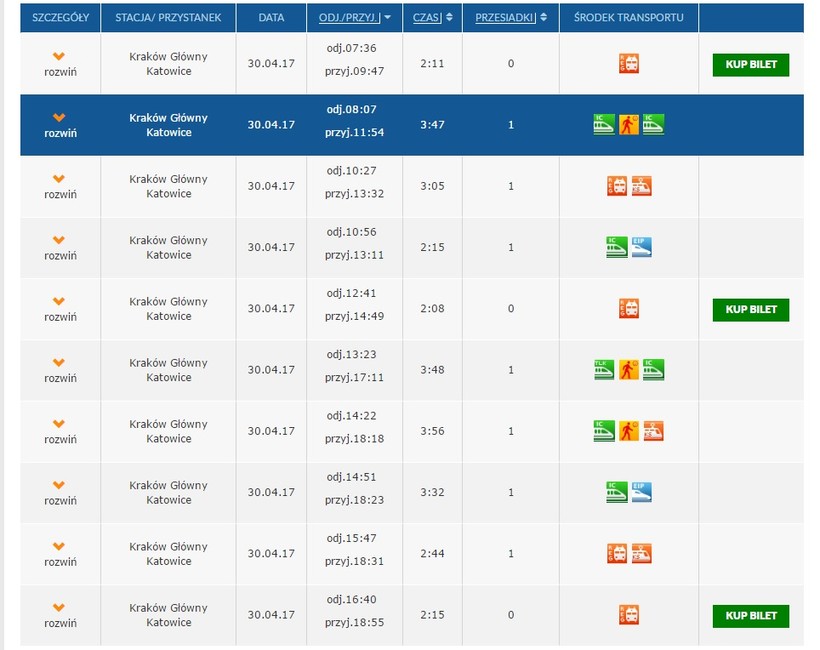820x650 pixels.
Task: Buy ticket for the 07:36 train
Action: click(x=750, y=65)
